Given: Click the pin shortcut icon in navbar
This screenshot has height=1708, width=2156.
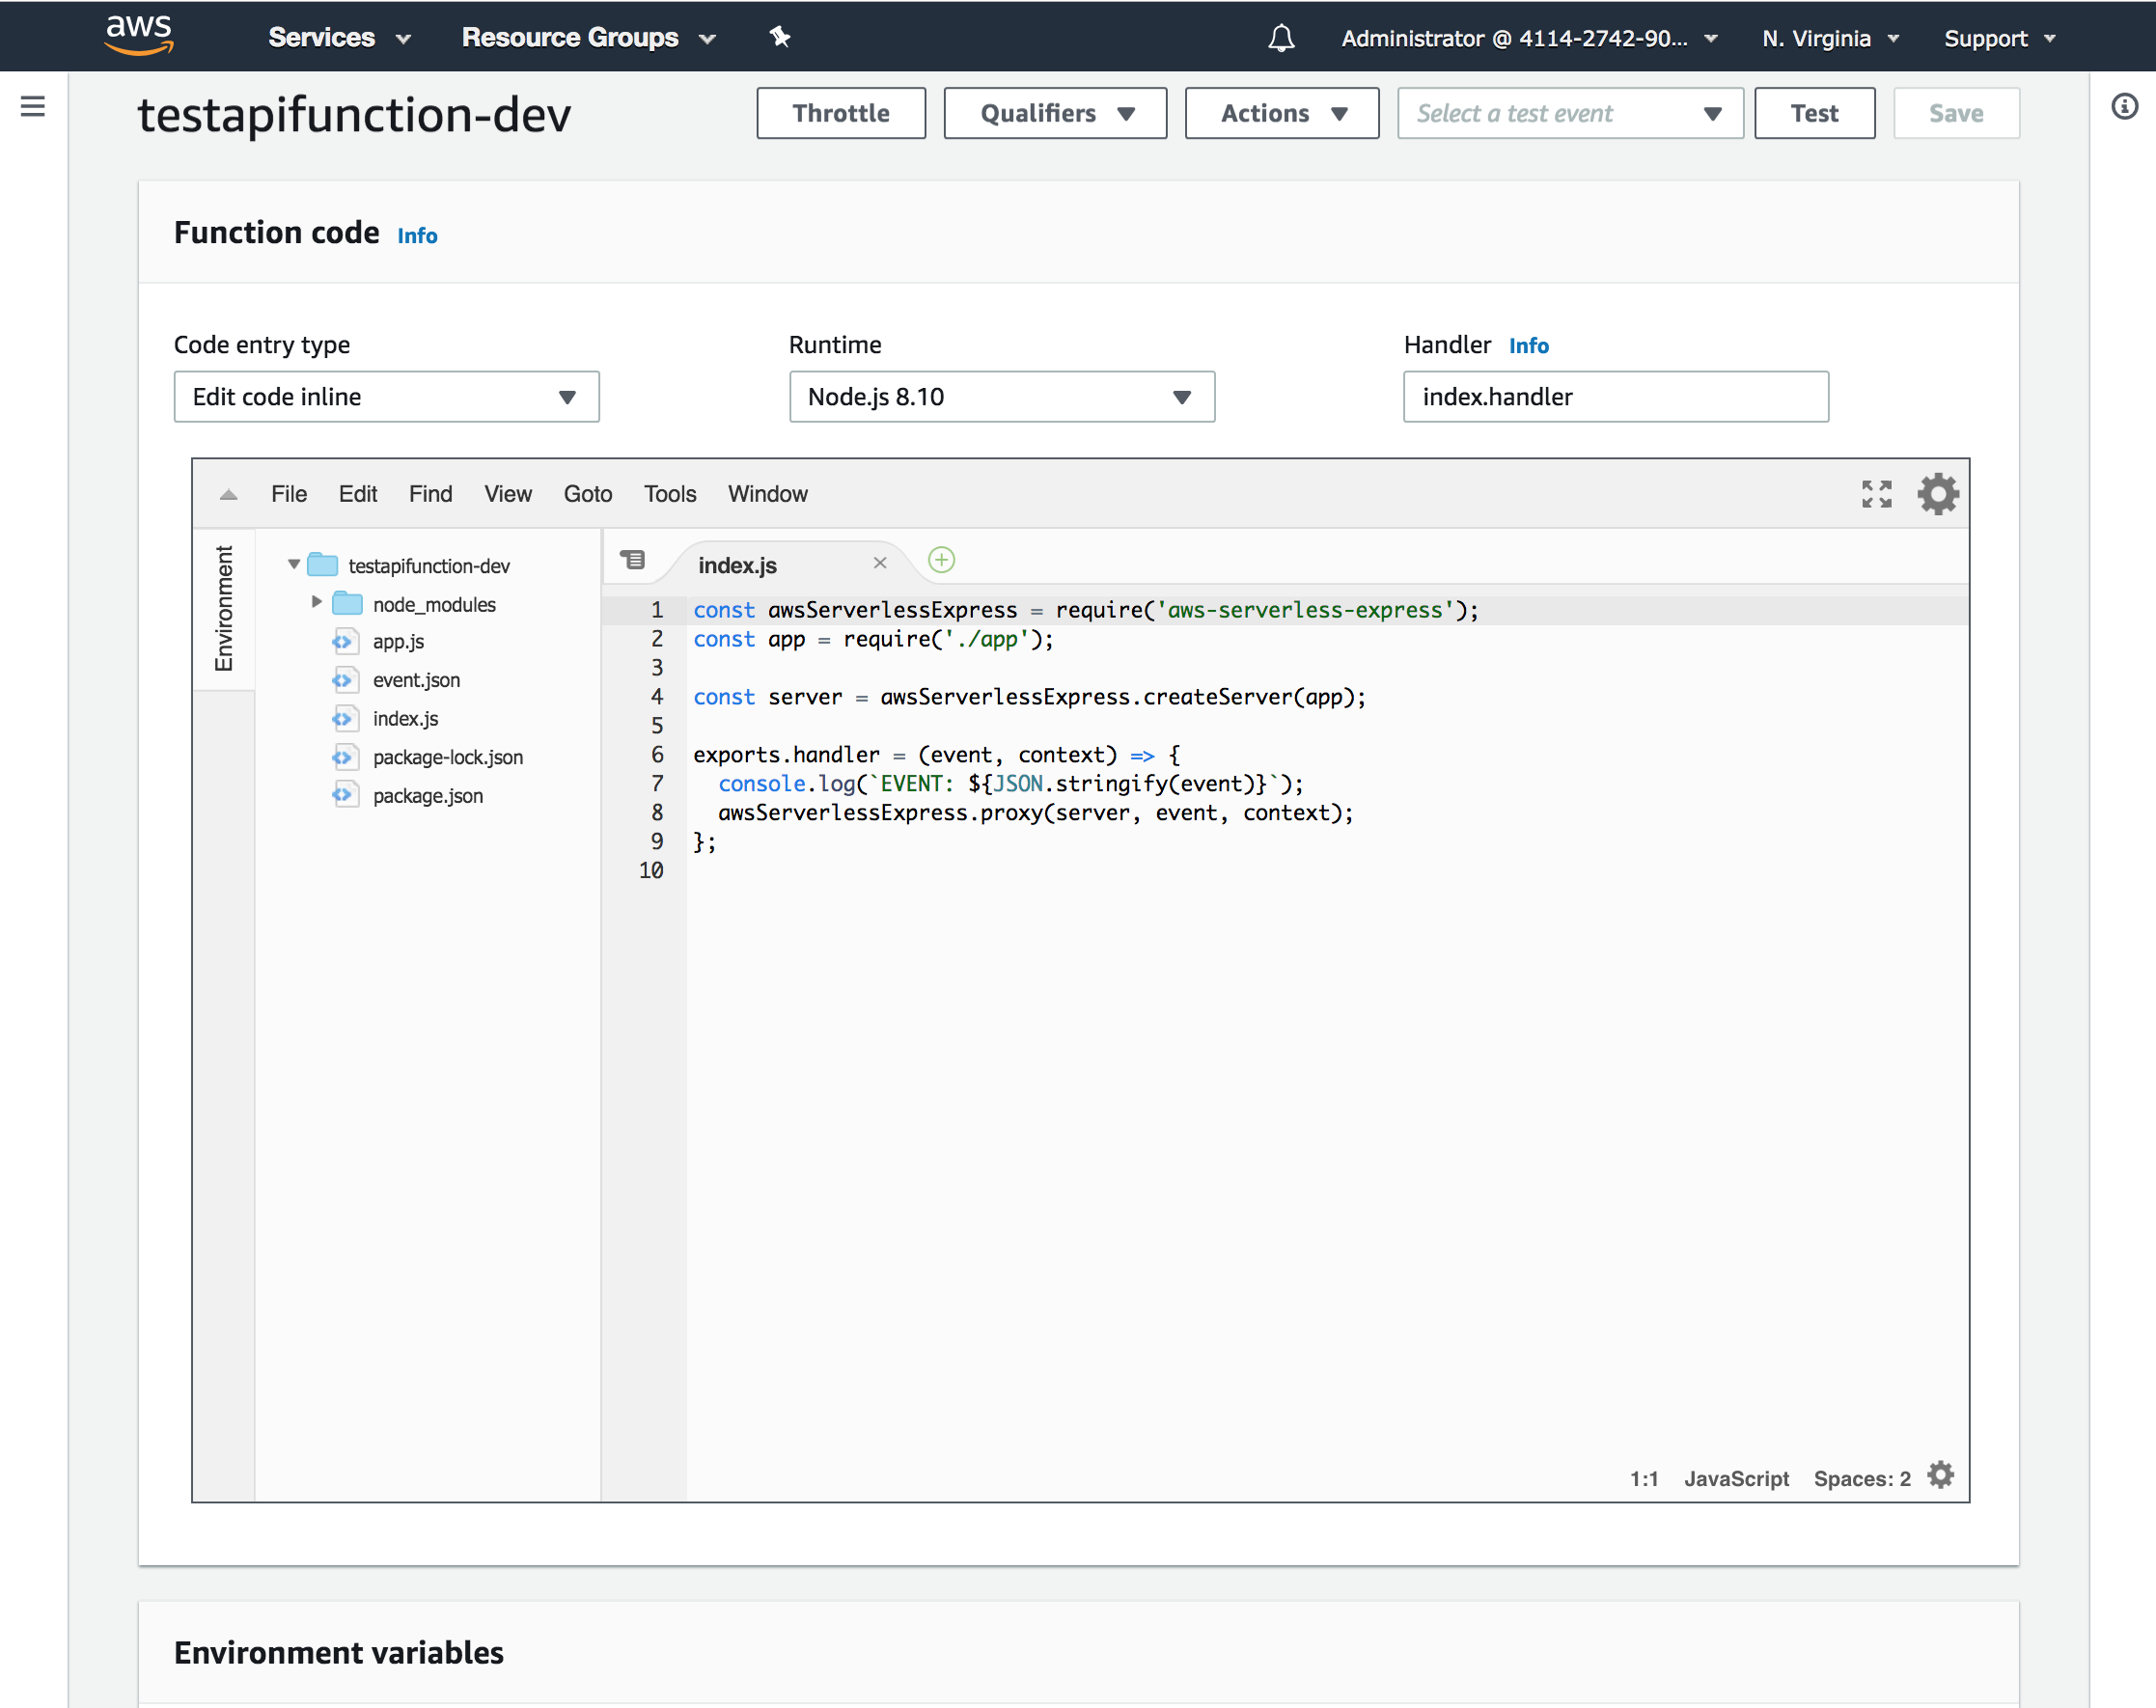Looking at the screenshot, I should [x=780, y=37].
